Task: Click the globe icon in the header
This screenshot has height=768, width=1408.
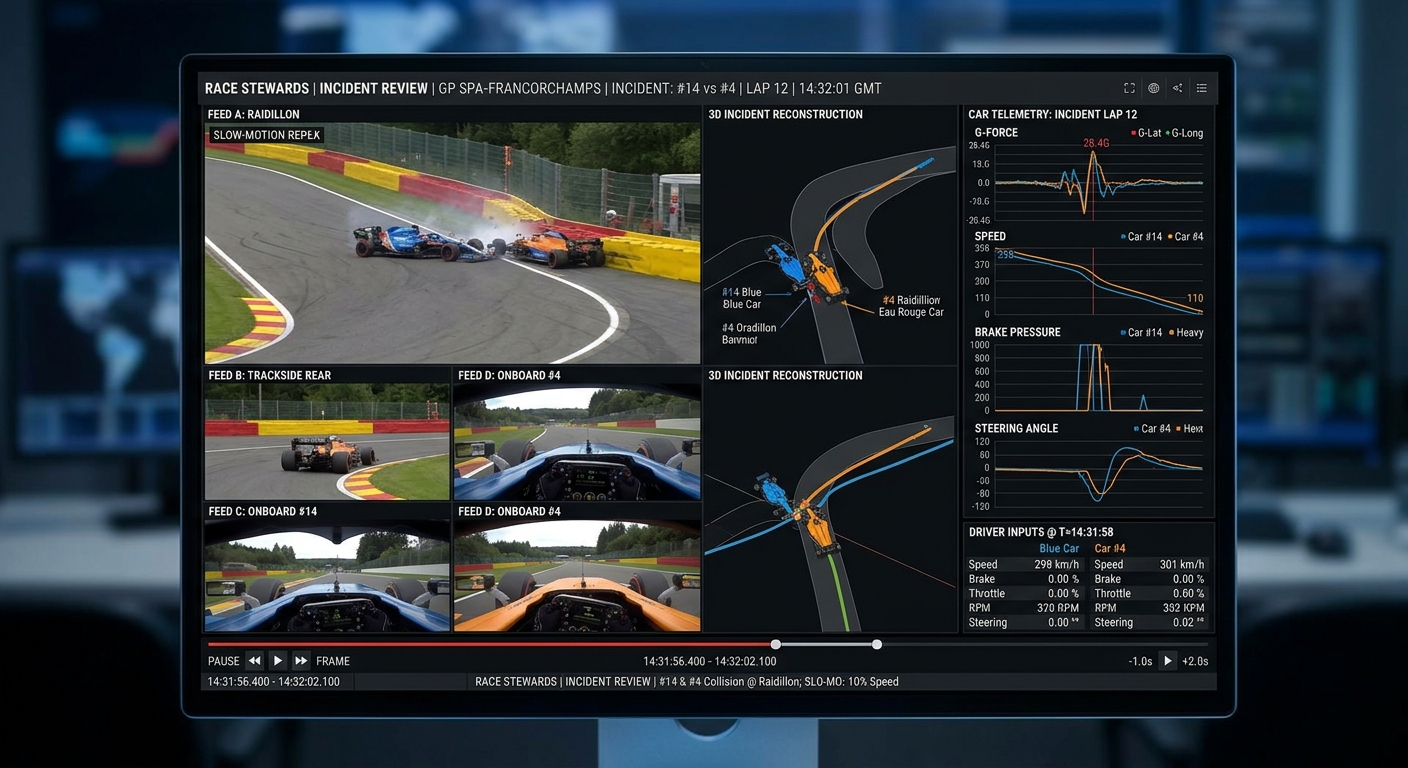Action: 1153,88
